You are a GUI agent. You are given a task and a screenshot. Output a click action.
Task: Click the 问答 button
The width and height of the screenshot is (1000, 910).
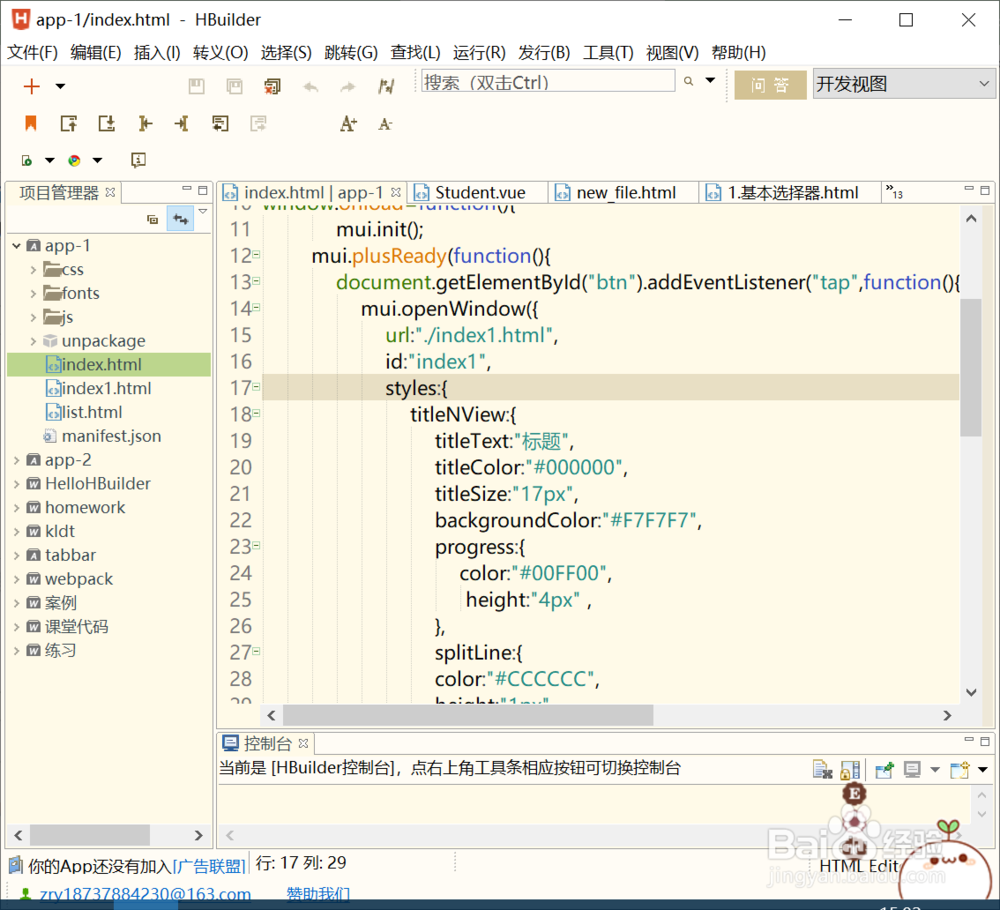770,85
